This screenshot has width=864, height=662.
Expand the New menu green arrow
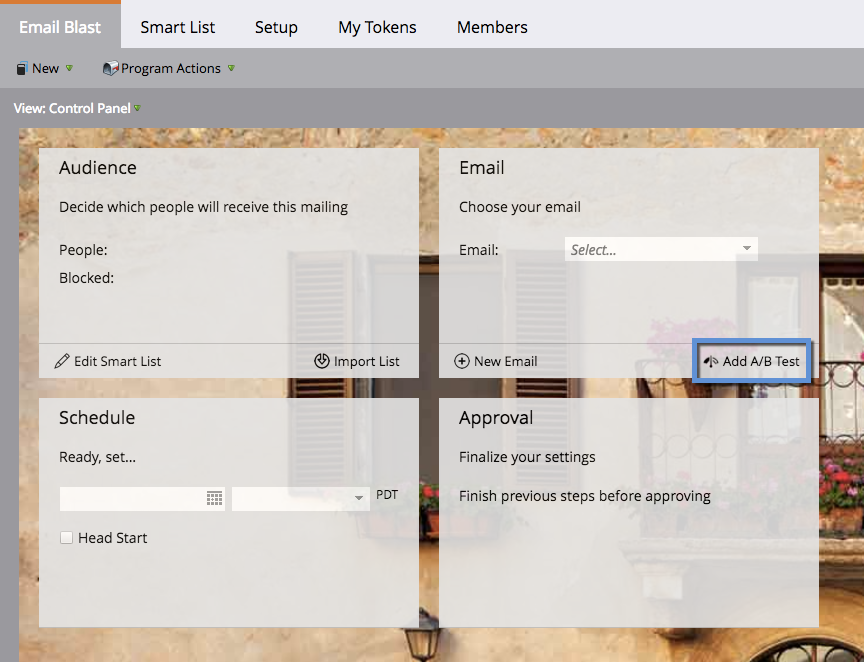(x=69, y=68)
